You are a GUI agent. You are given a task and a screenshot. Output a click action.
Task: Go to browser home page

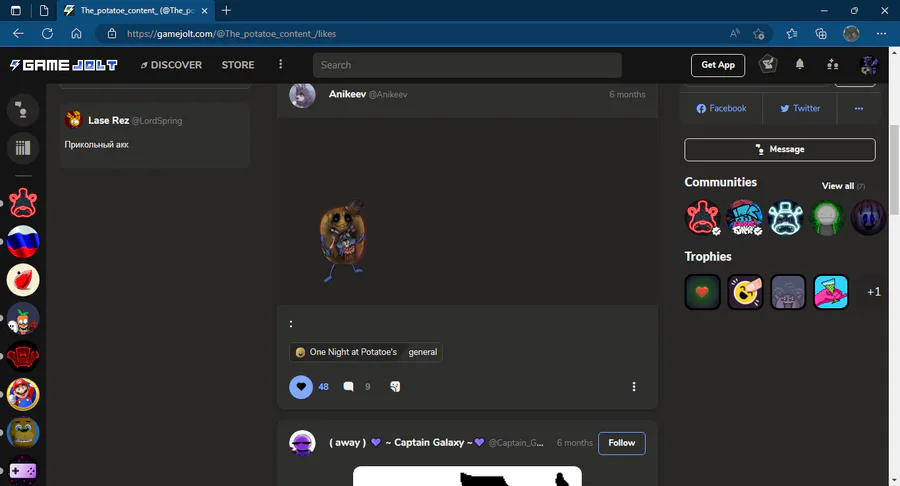[76, 33]
